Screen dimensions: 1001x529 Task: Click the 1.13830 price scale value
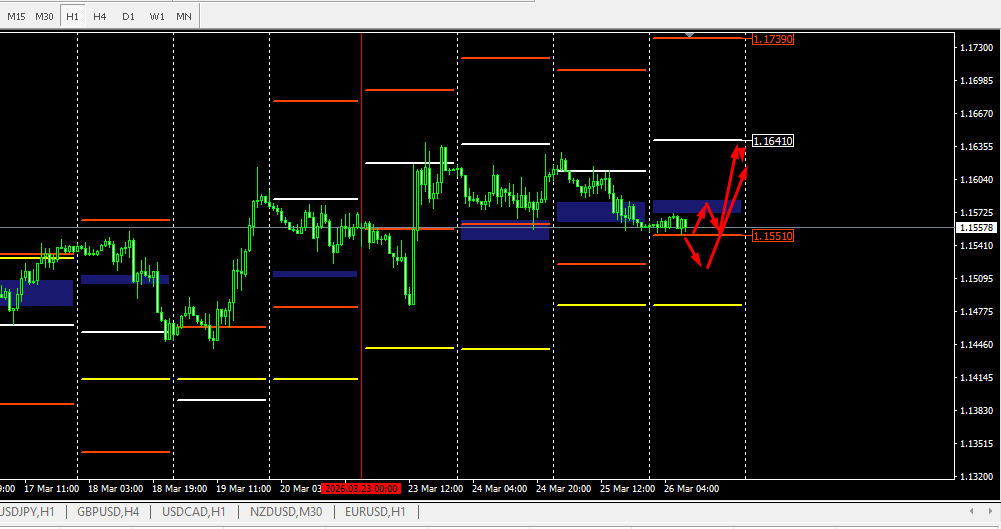point(977,411)
